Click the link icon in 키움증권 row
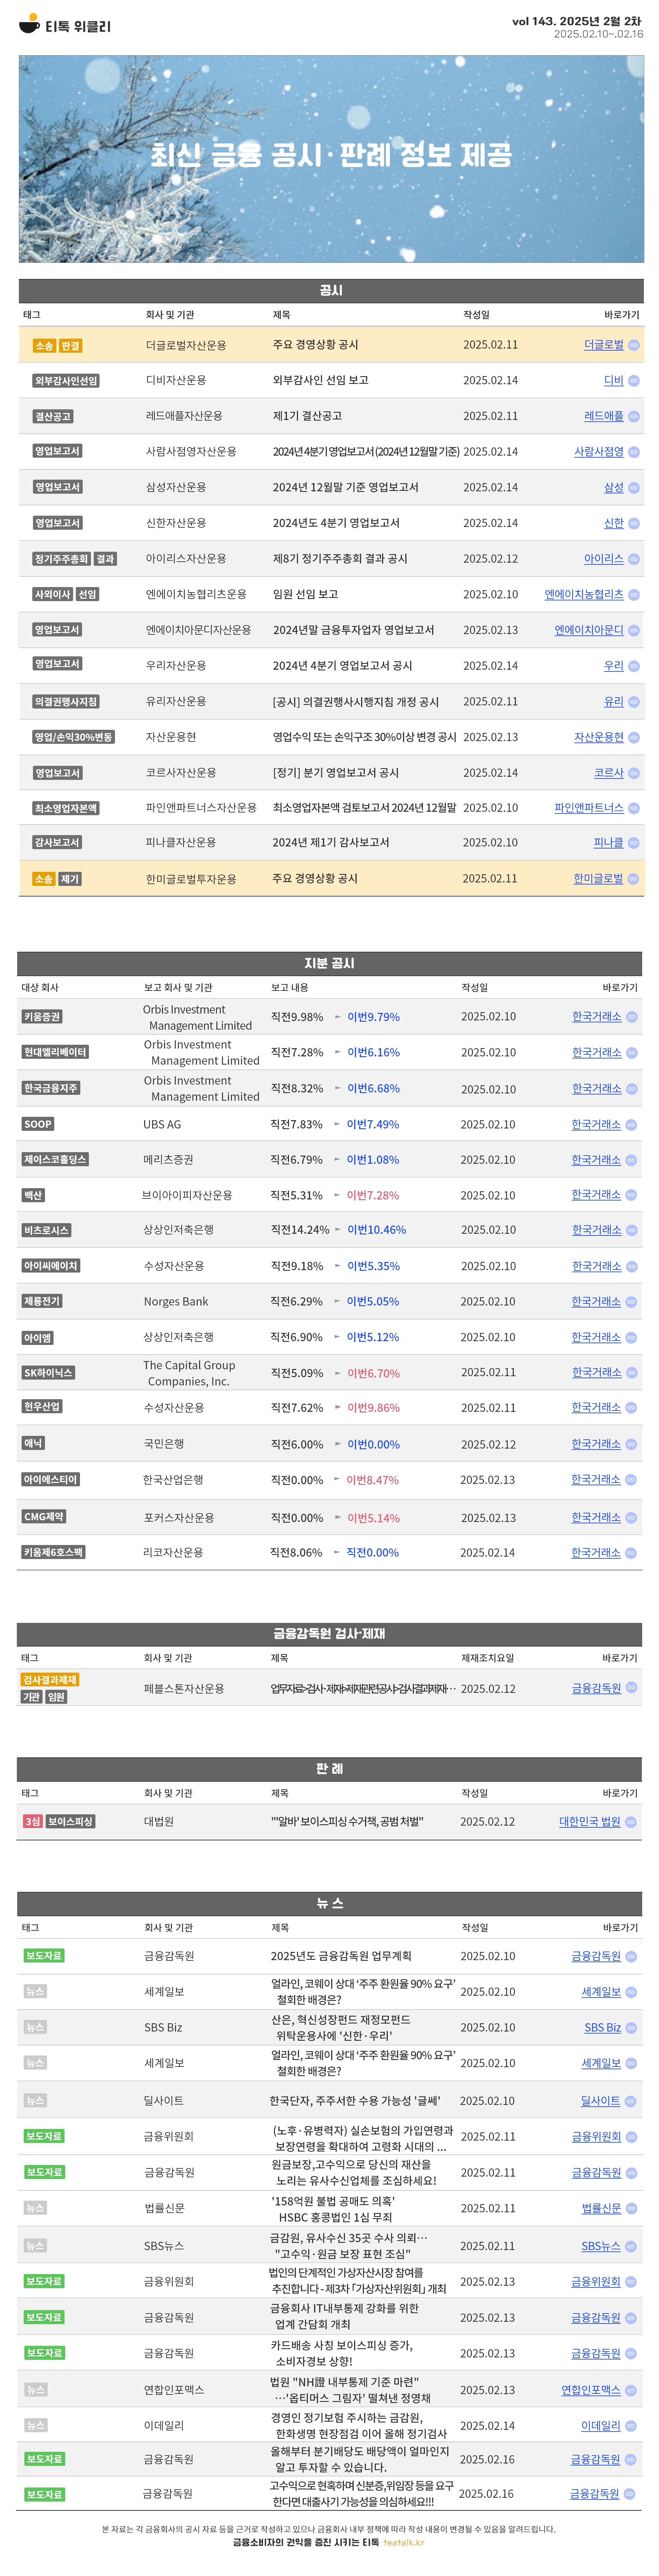This screenshot has width=659, height=2576. 632,1017
